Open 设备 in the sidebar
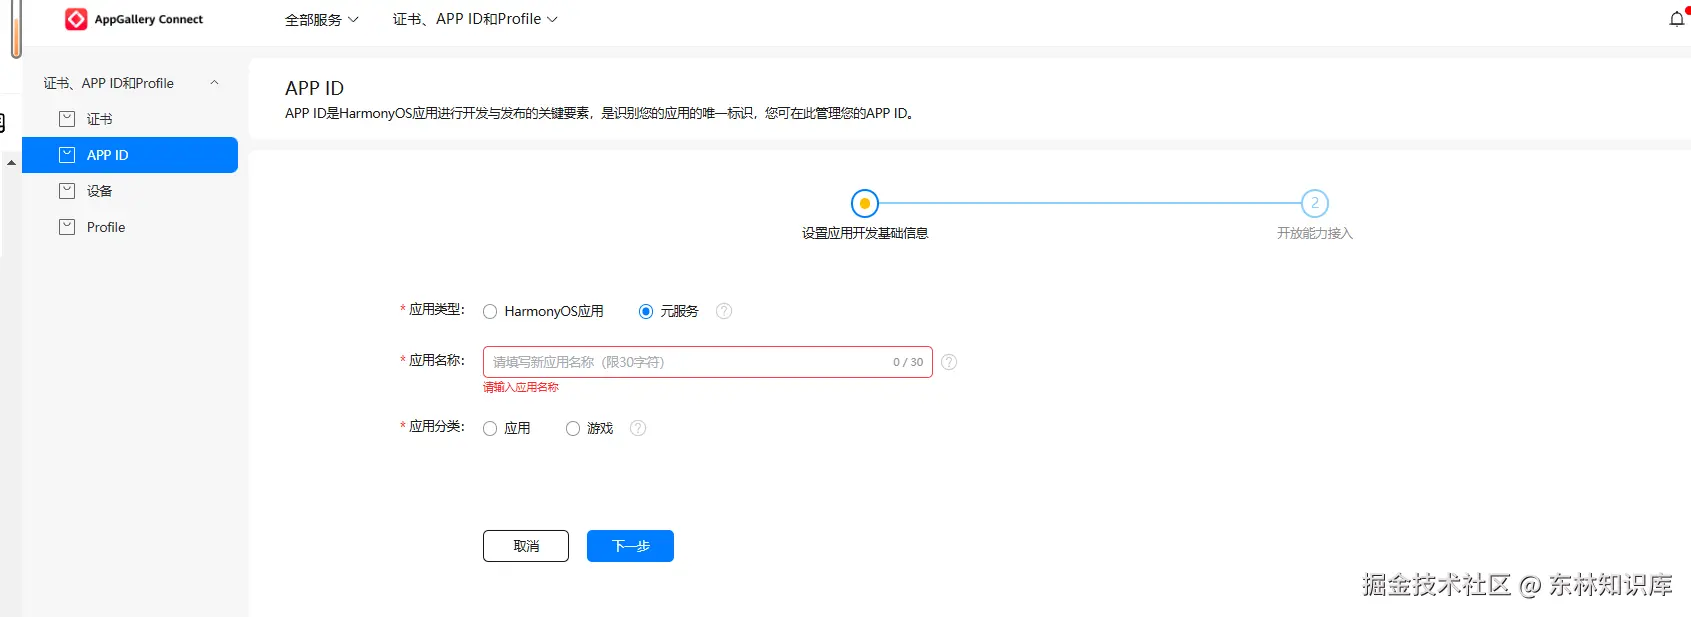The image size is (1691, 617). (x=130, y=191)
